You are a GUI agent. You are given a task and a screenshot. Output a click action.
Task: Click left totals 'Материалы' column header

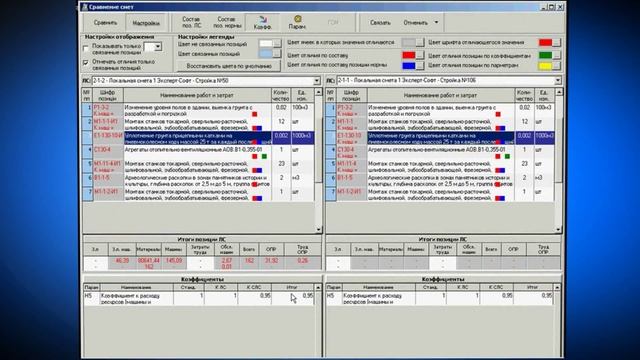pyautogui.click(x=148, y=249)
